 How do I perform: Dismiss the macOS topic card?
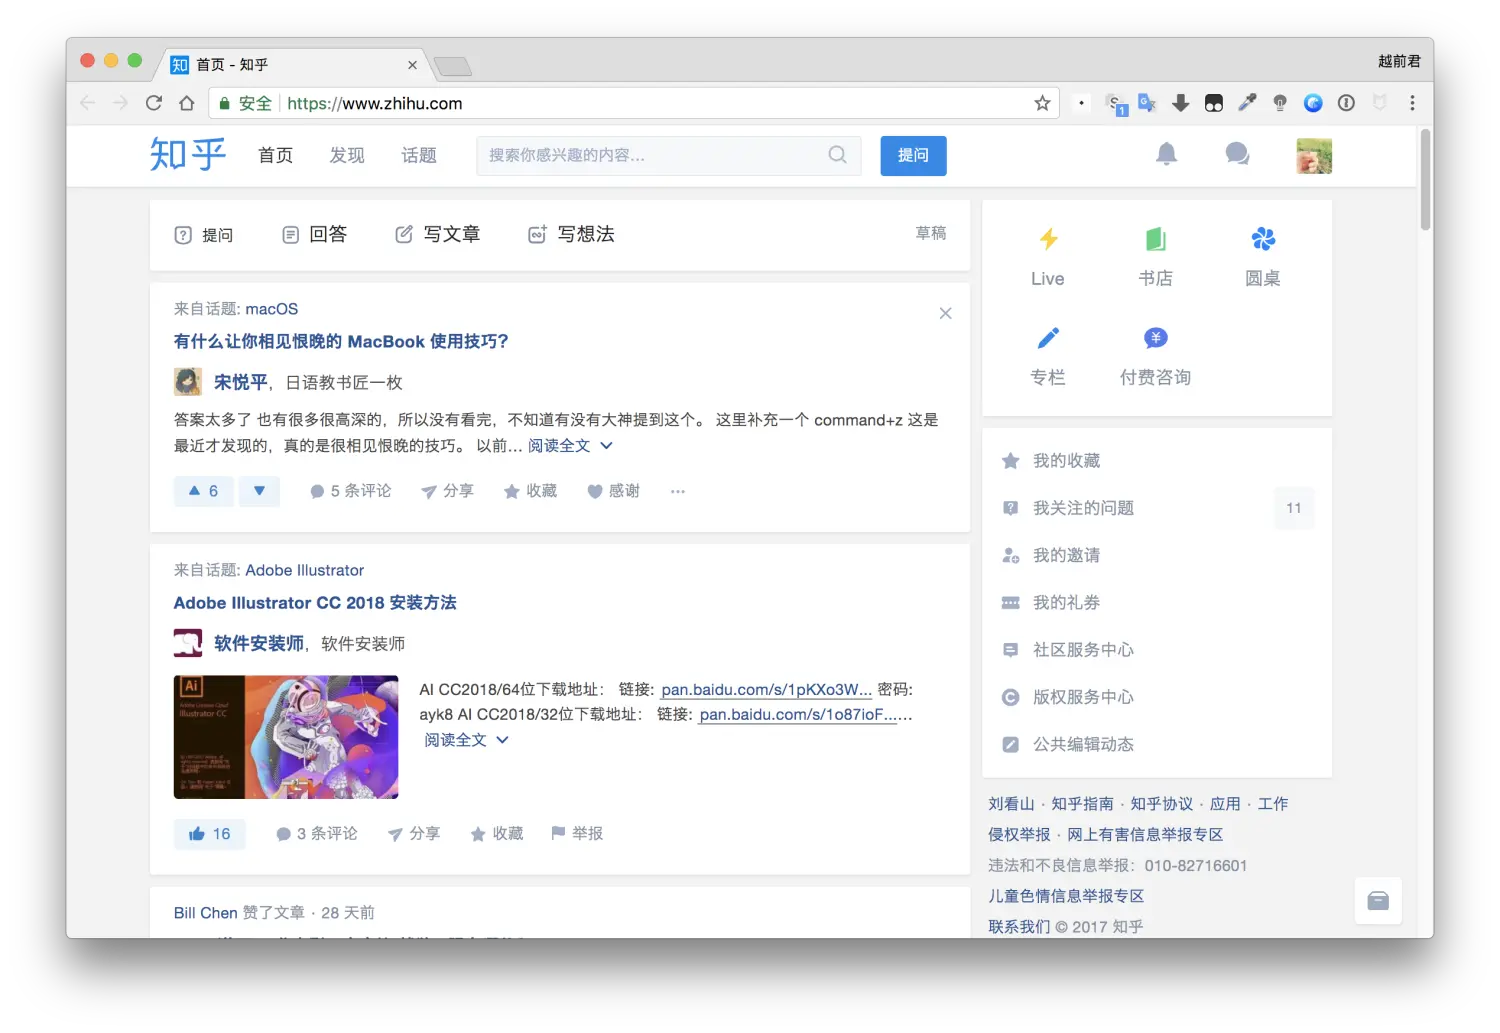point(945,313)
